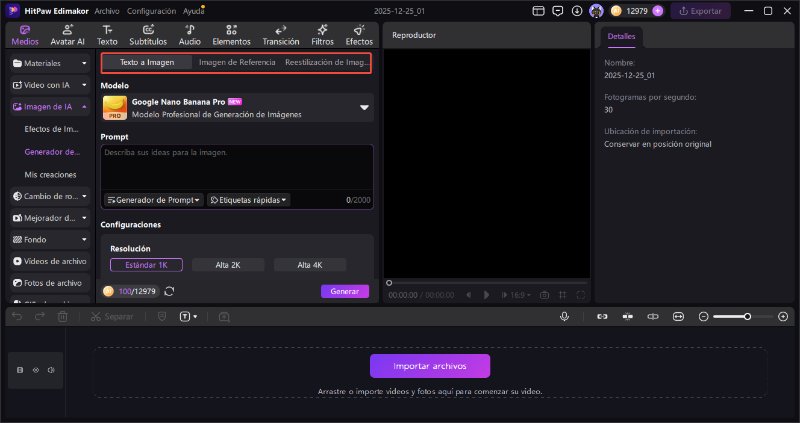
Task: Choose Alta 4K resolution
Action: point(309,265)
